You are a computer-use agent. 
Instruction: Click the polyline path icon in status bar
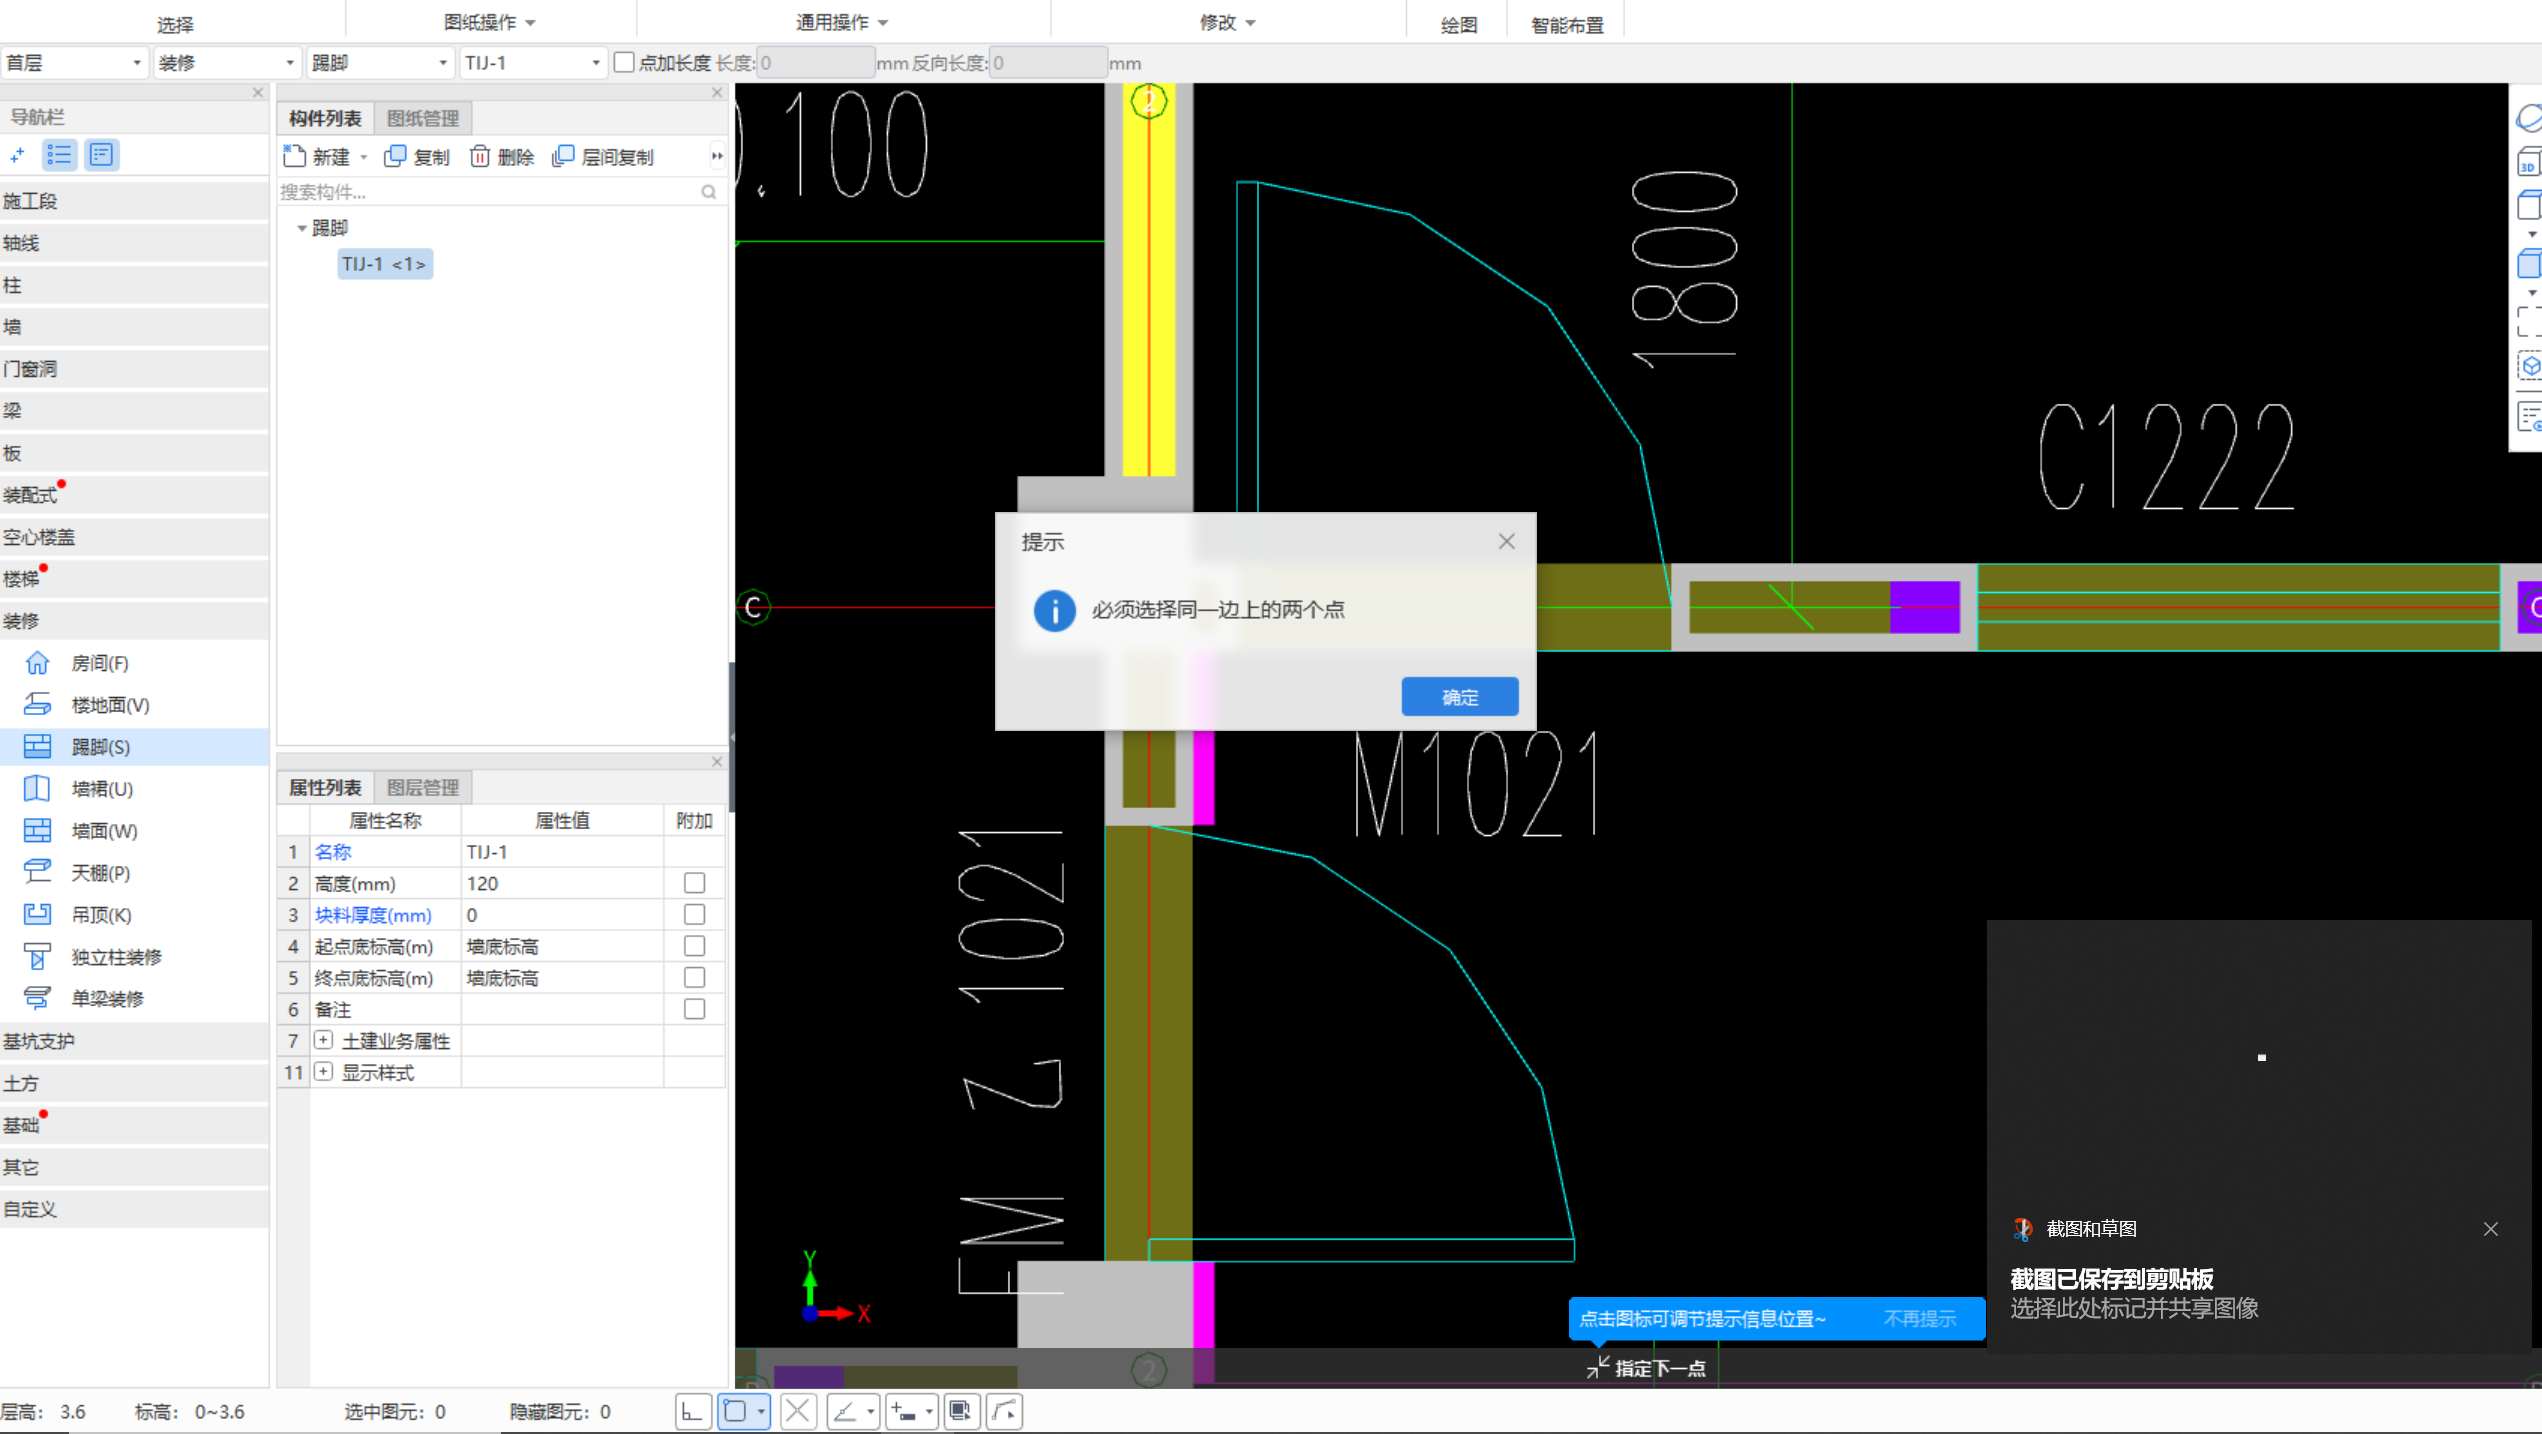[x=1004, y=1412]
